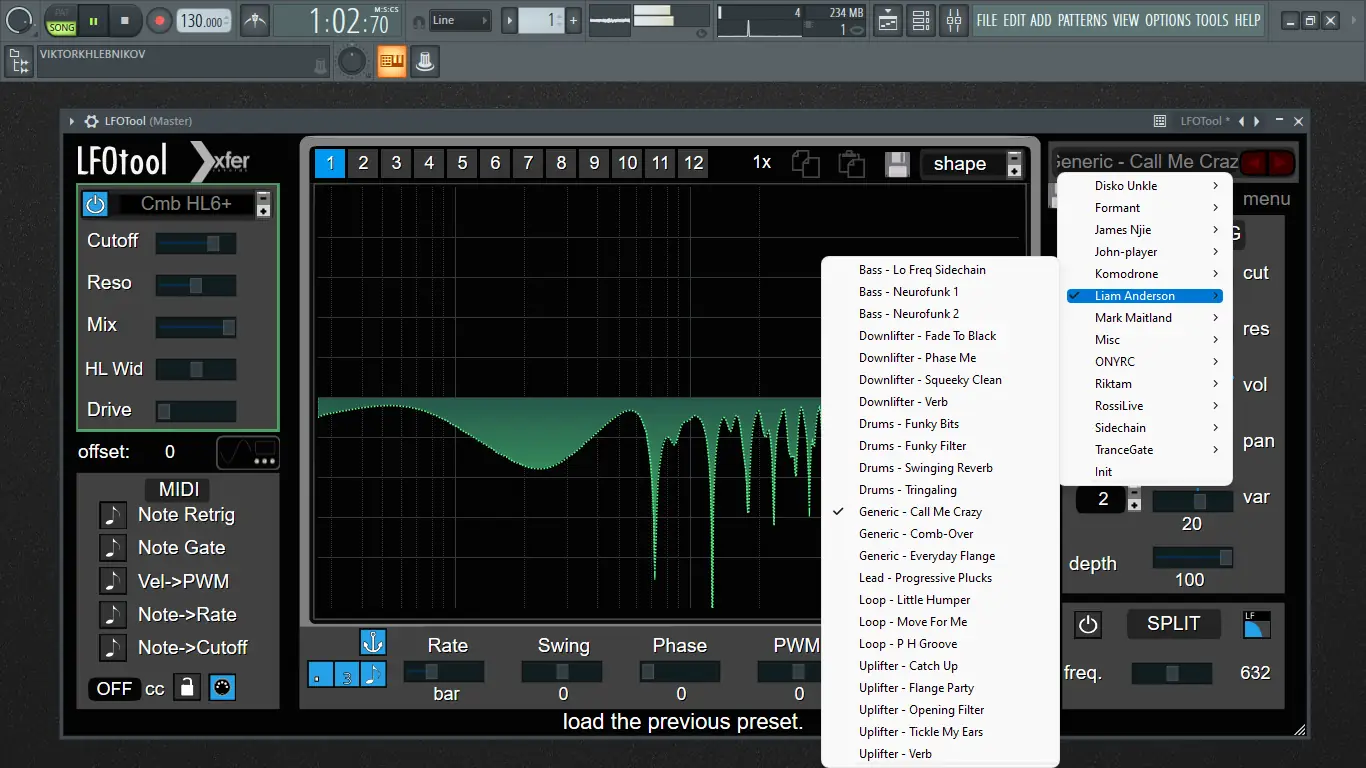The width and height of the screenshot is (1366, 768).
Task: Open the metronome icon beside the tempo
Action: point(255,20)
